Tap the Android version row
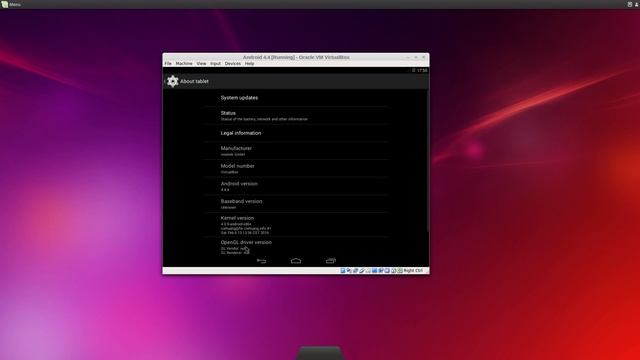The width and height of the screenshot is (640, 360). coord(296,186)
